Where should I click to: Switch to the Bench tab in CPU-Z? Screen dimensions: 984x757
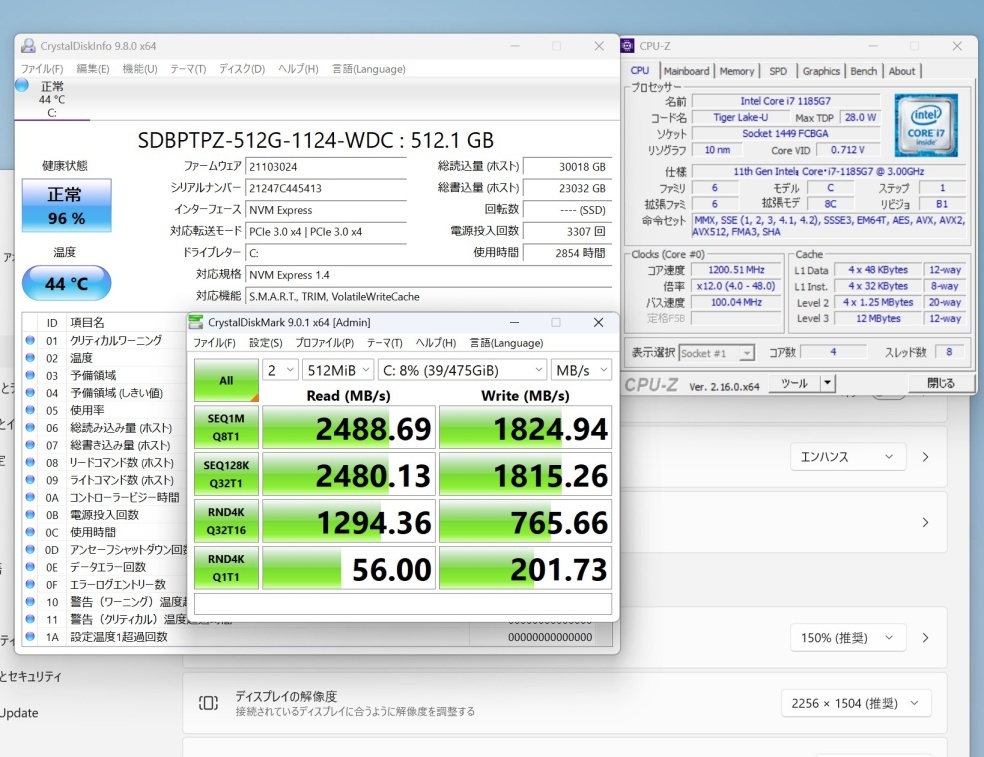click(x=864, y=71)
